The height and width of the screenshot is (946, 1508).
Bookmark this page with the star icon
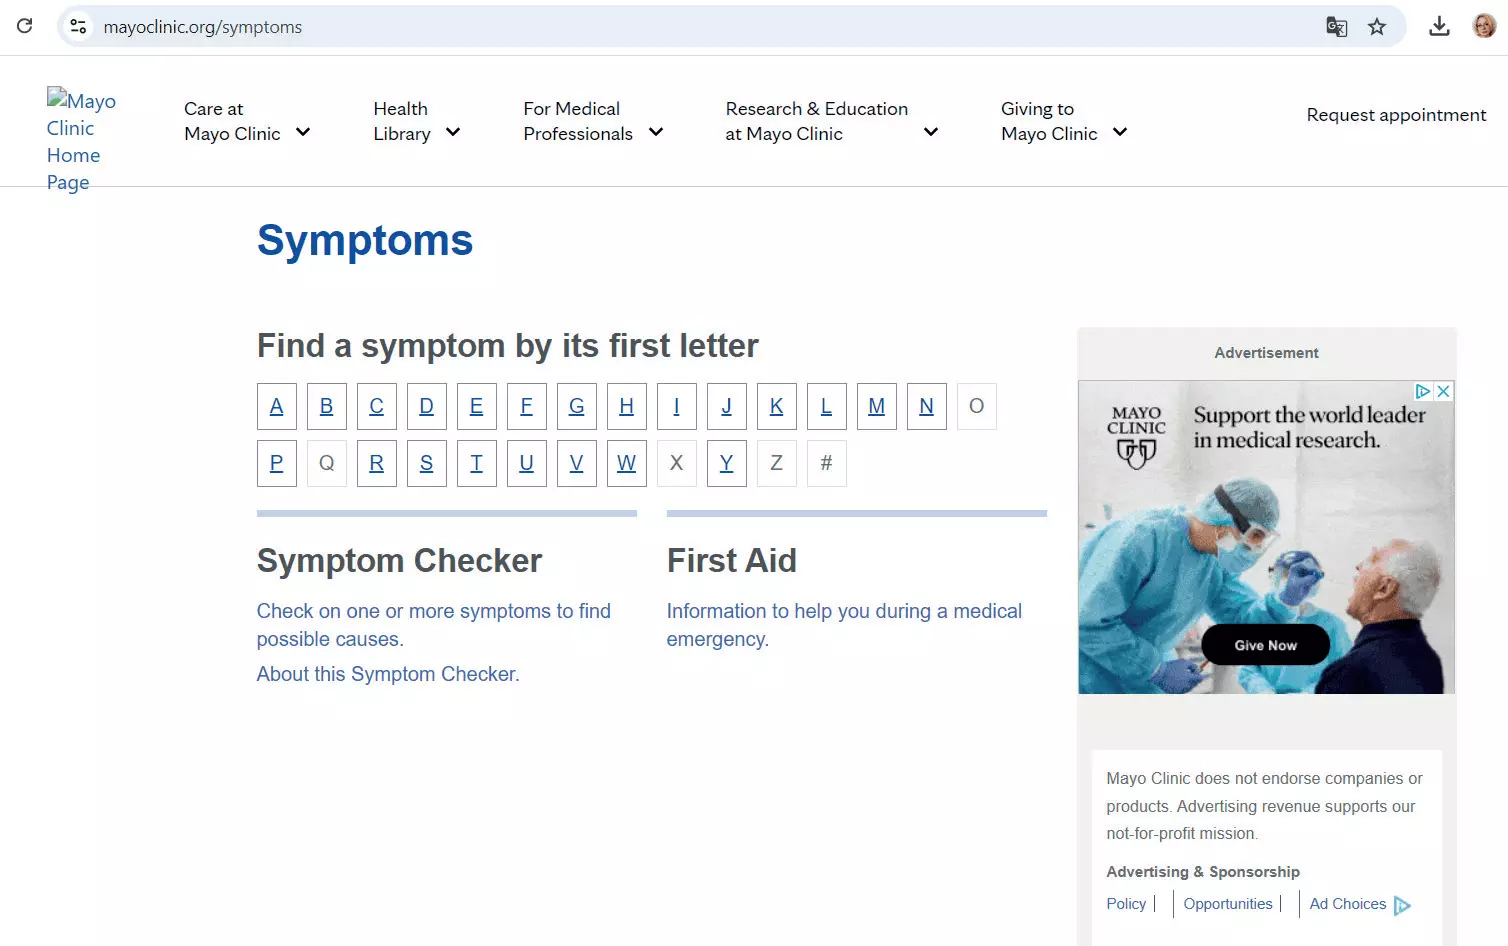tap(1377, 27)
